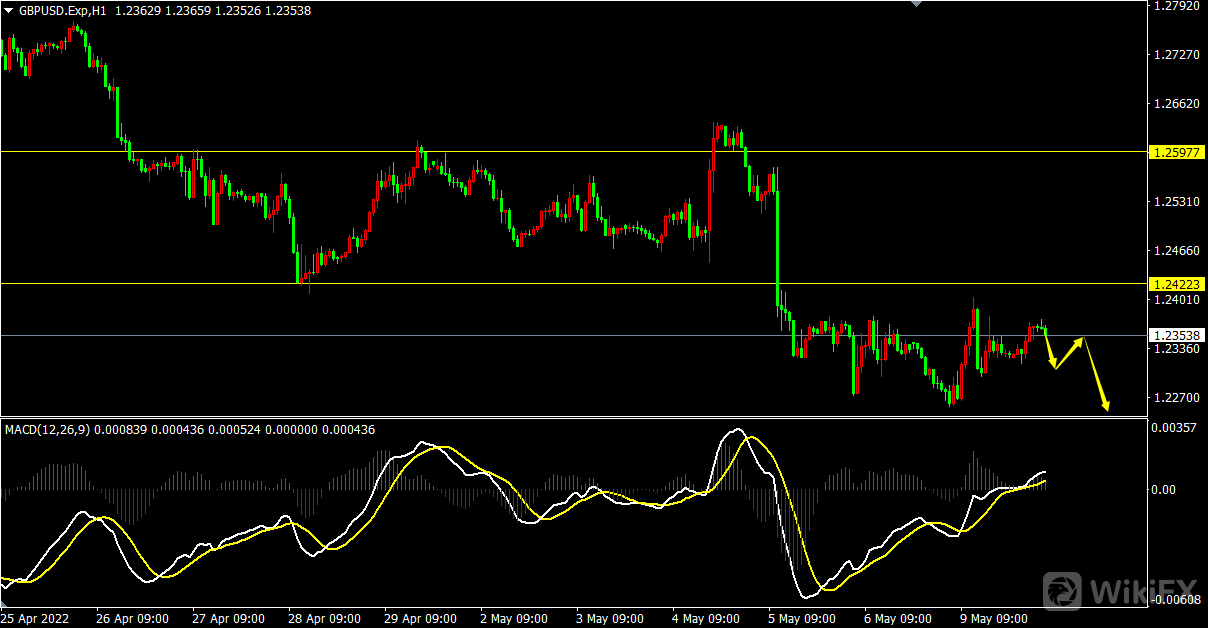Click the 1.25310 price scale value
The width and height of the screenshot is (1208, 628).
pyautogui.click(x=1176, y=201)
